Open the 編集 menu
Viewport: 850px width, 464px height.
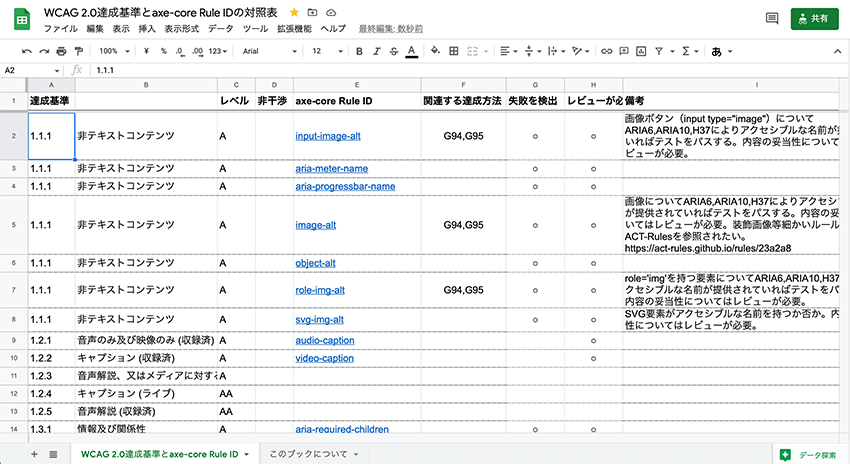pos(95,29)
